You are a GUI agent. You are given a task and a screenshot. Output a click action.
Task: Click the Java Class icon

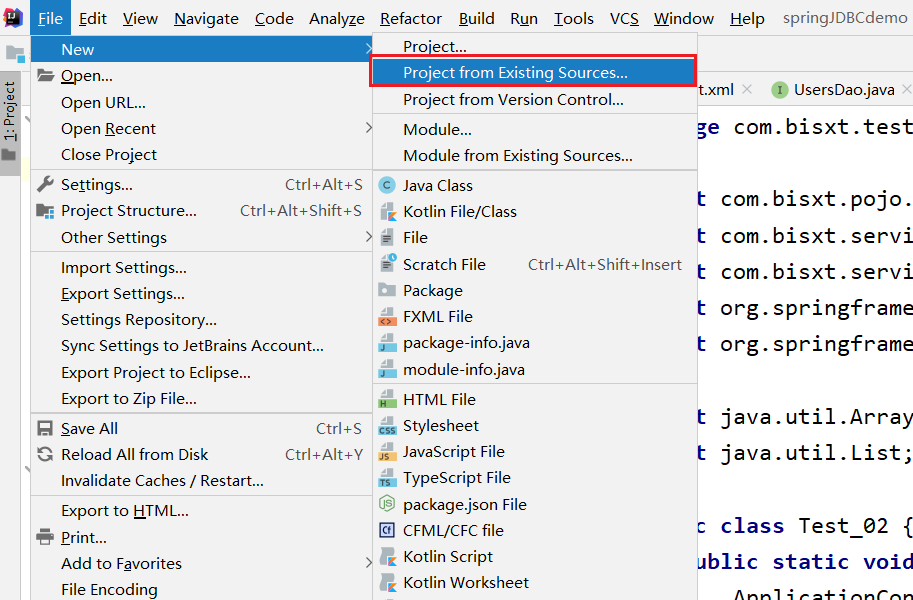click(x=387, y=185)
